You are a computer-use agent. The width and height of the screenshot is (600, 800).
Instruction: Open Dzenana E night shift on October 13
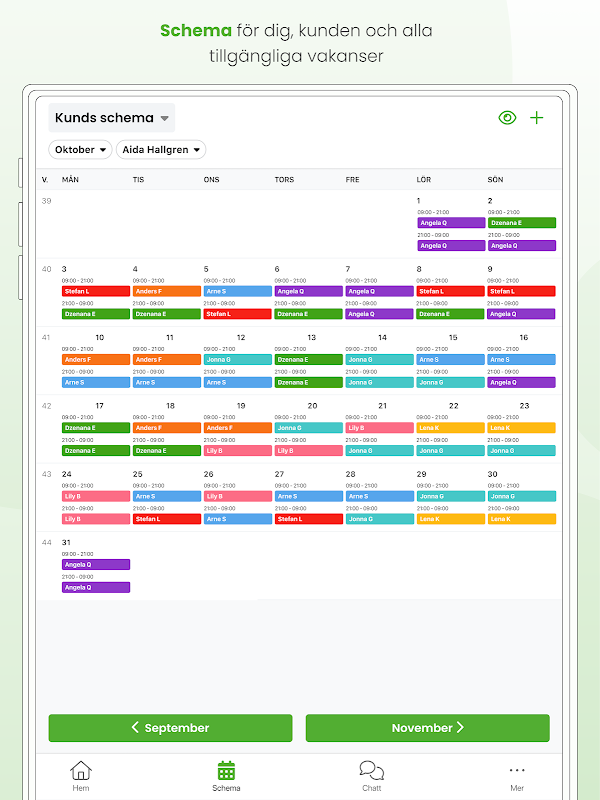coord(309,382)
